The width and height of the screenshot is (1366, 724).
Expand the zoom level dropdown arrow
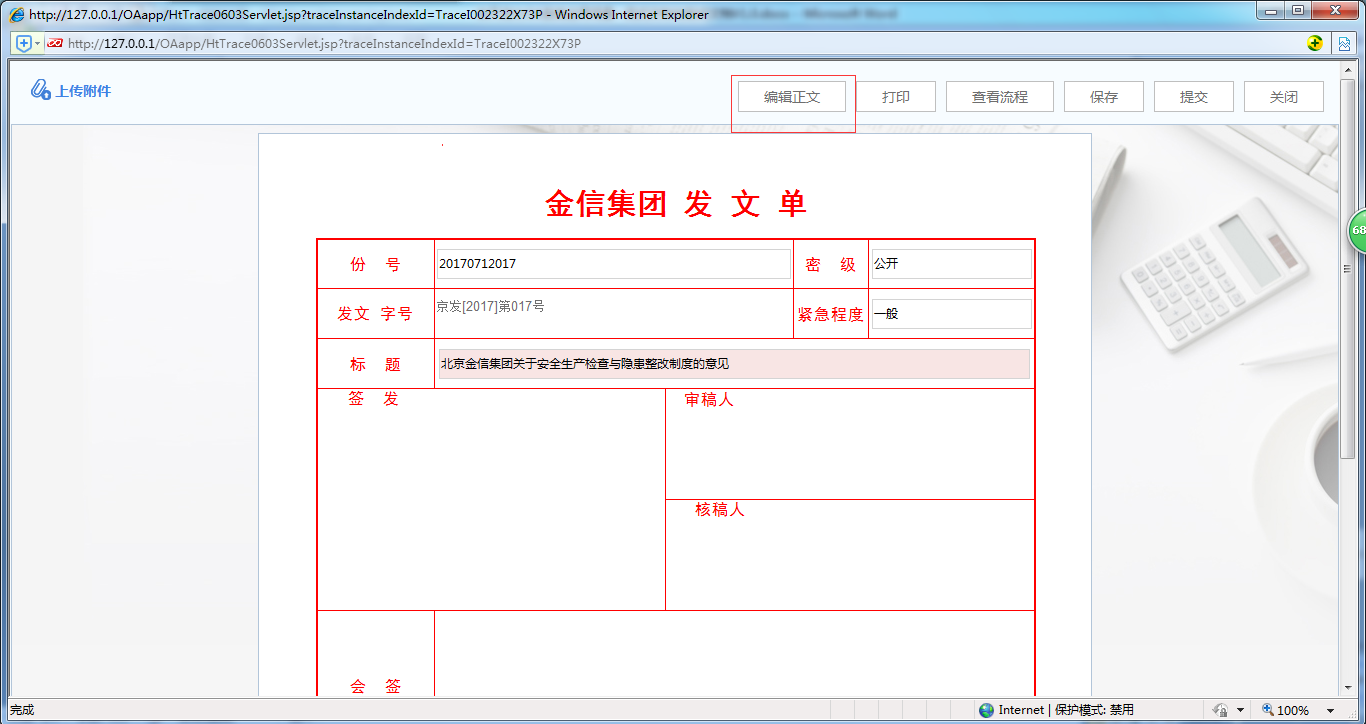1330,711
